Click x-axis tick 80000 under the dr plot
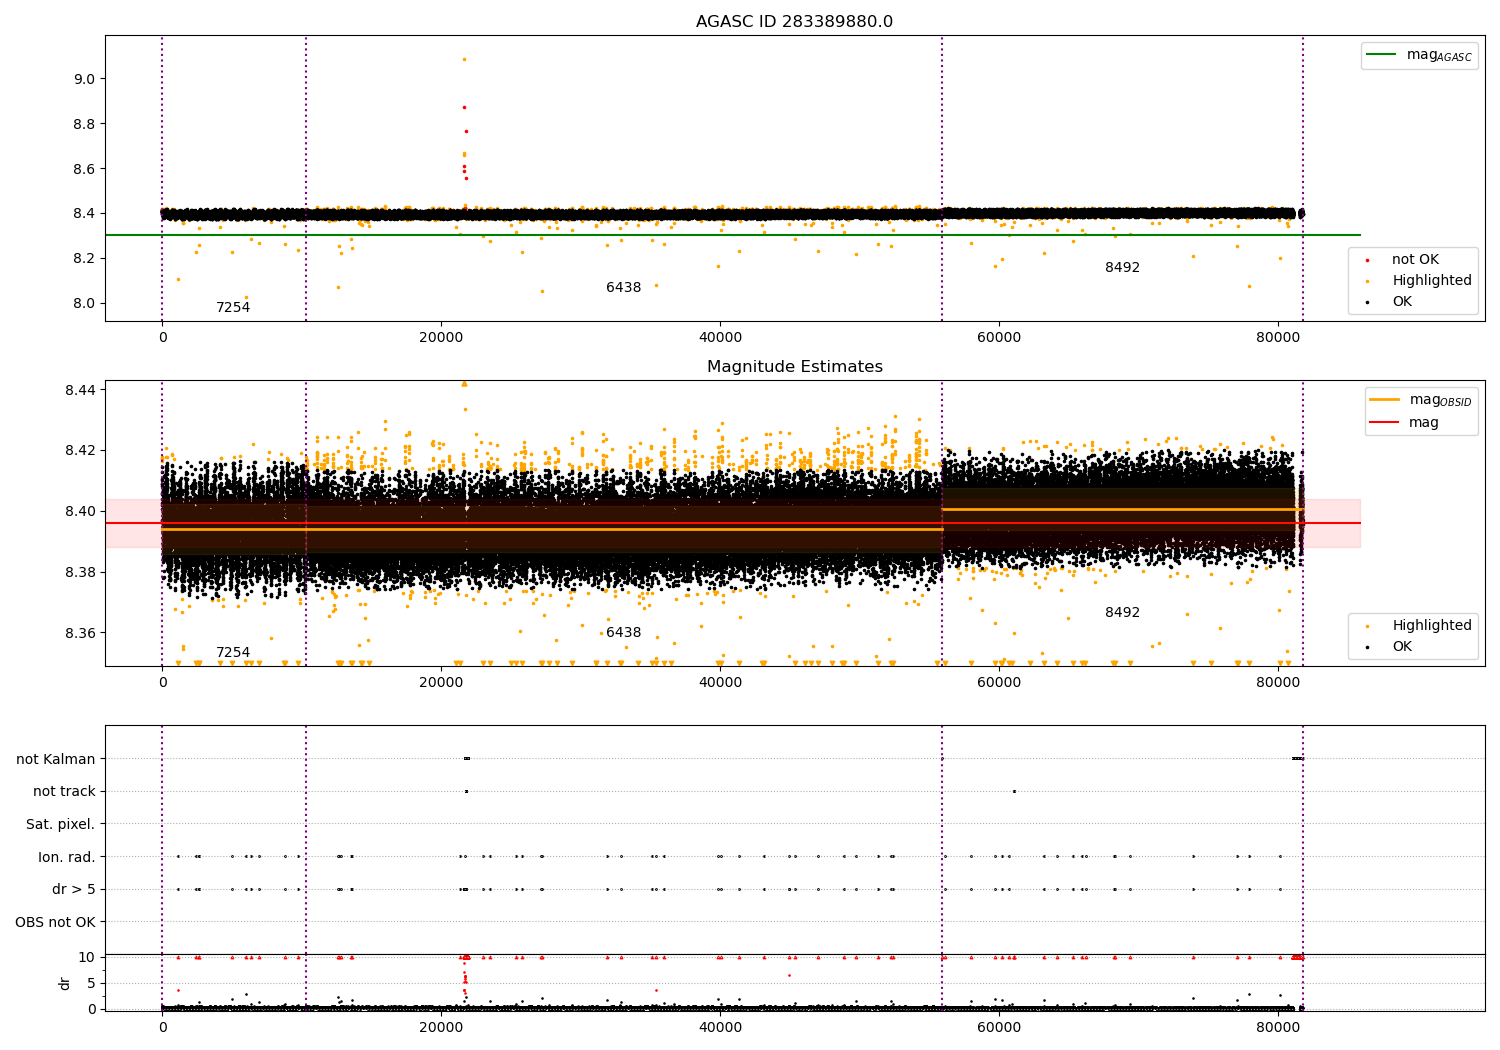Image resolution: width=1500 pixels, height=1050 pixels. point(1278,1028)
